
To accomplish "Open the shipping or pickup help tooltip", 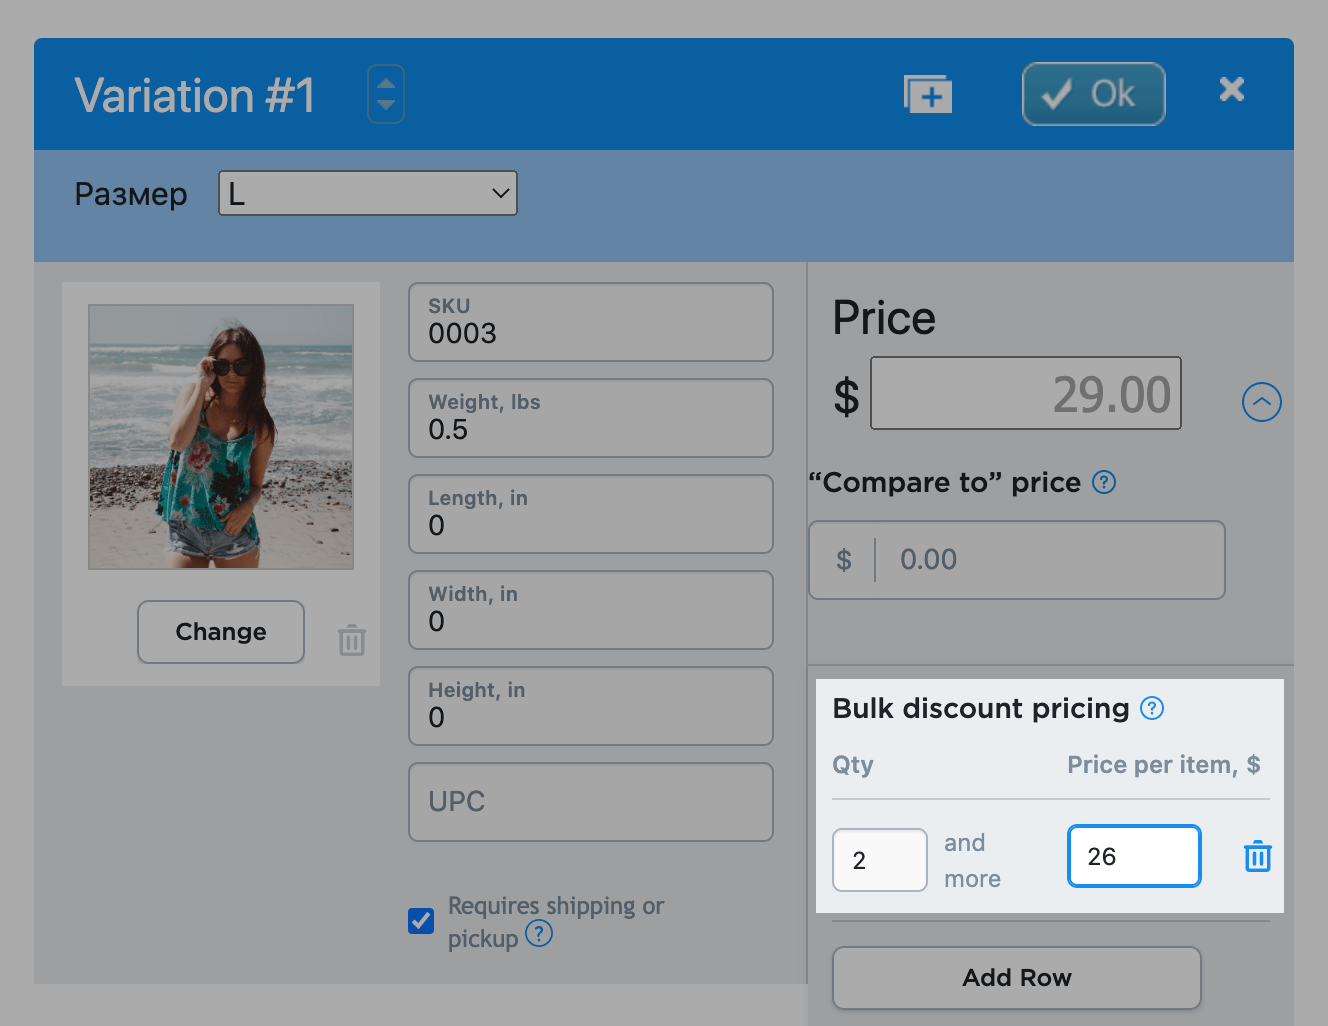I will click(x=538, y=934).
